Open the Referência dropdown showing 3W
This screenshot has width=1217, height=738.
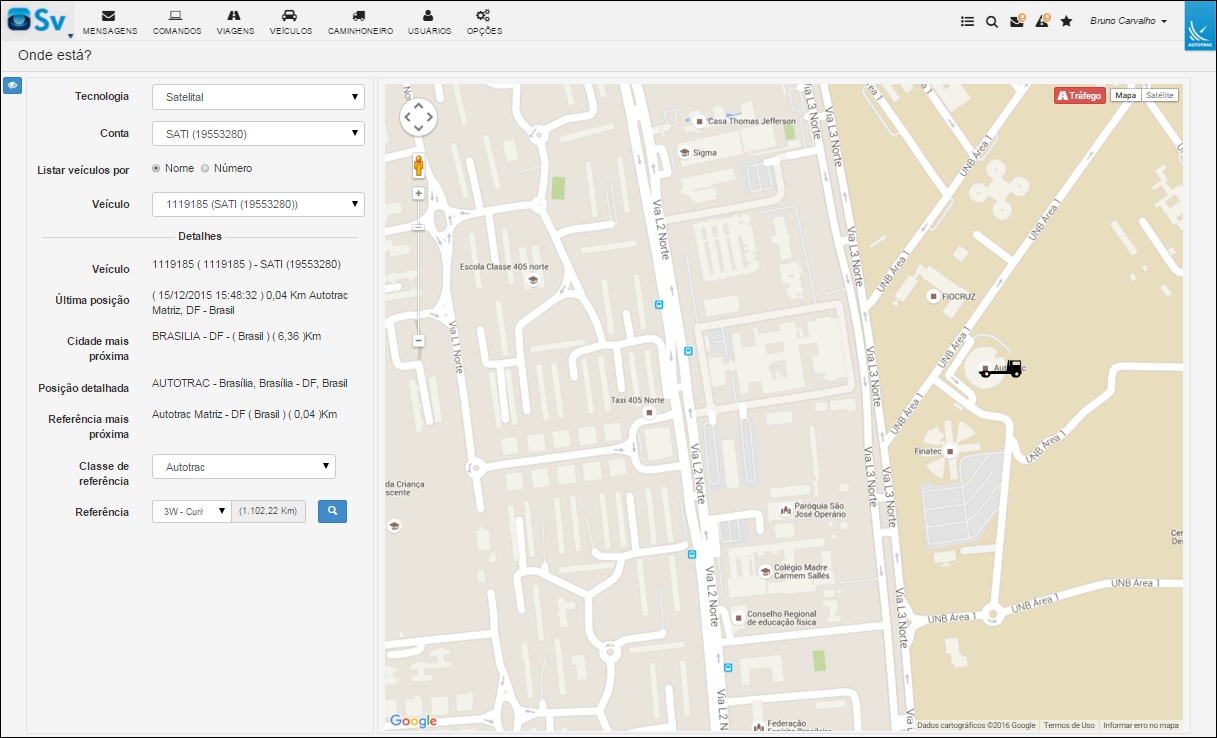click(191, 511)
